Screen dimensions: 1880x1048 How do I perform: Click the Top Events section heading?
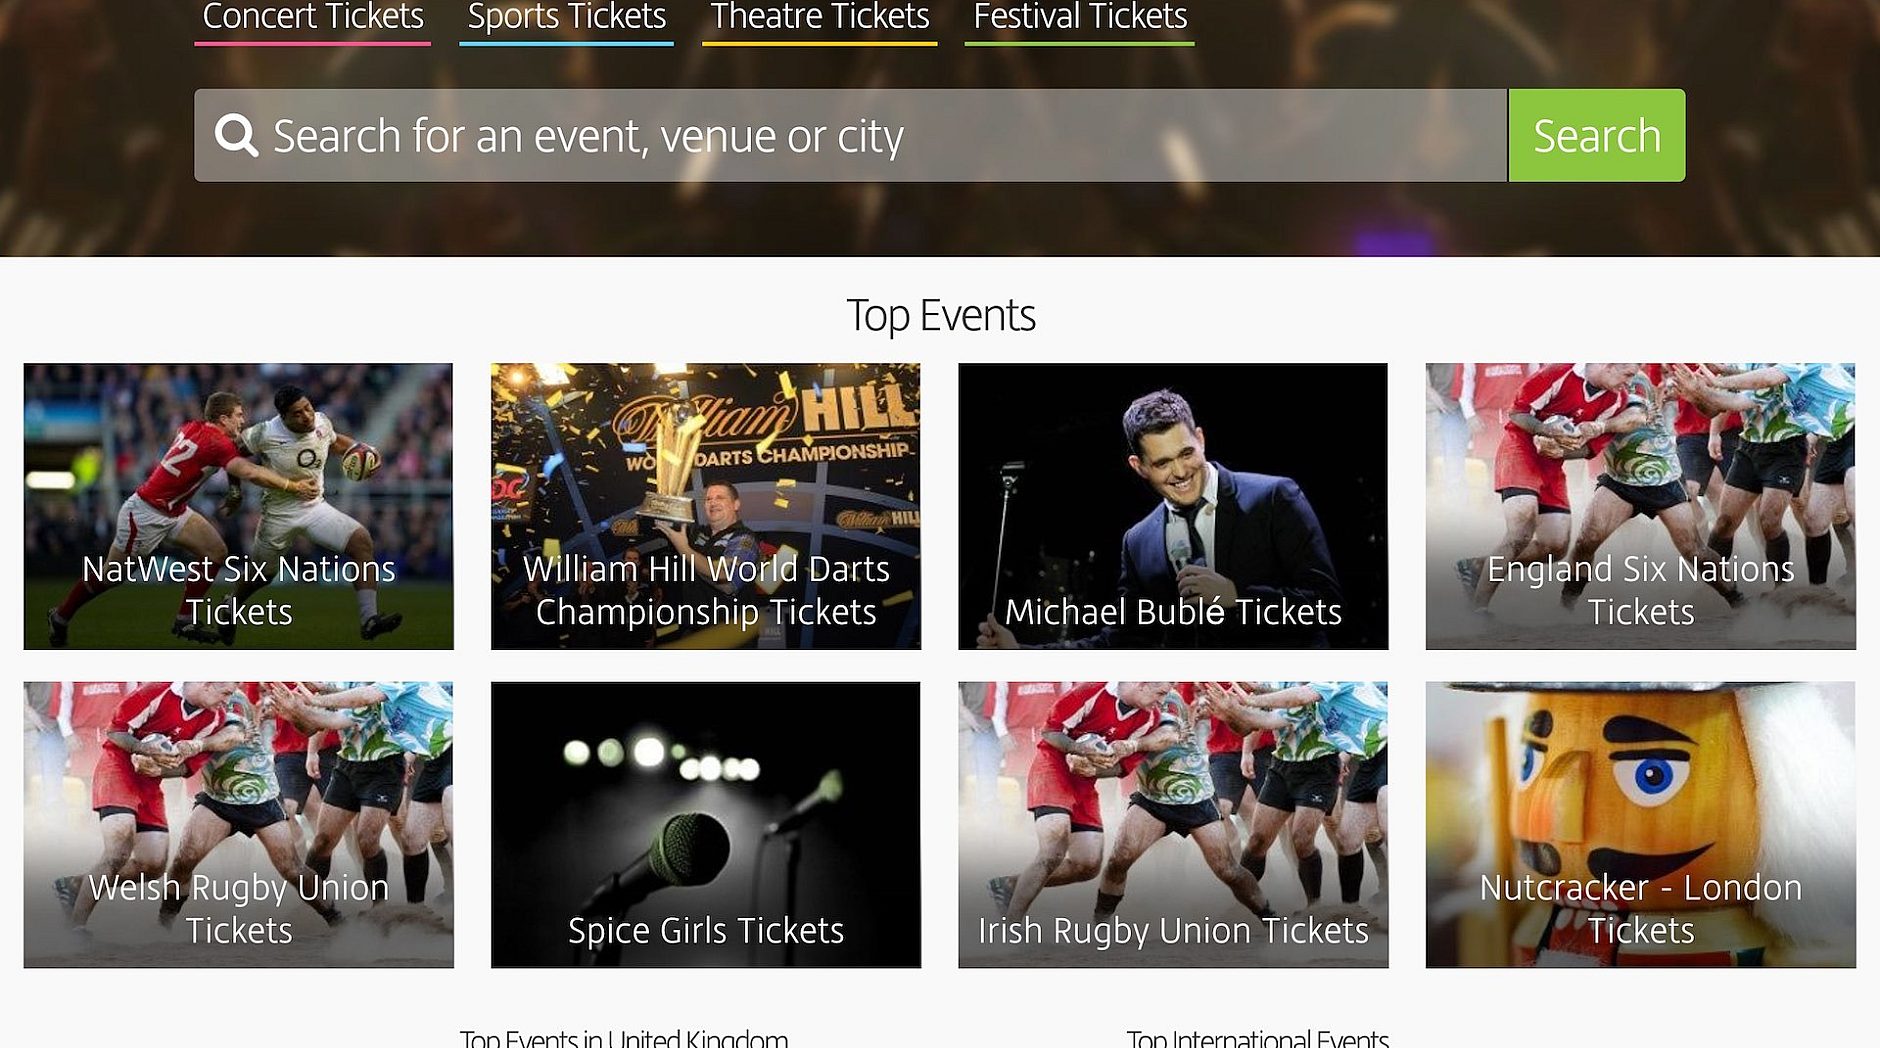pos(941,316)
